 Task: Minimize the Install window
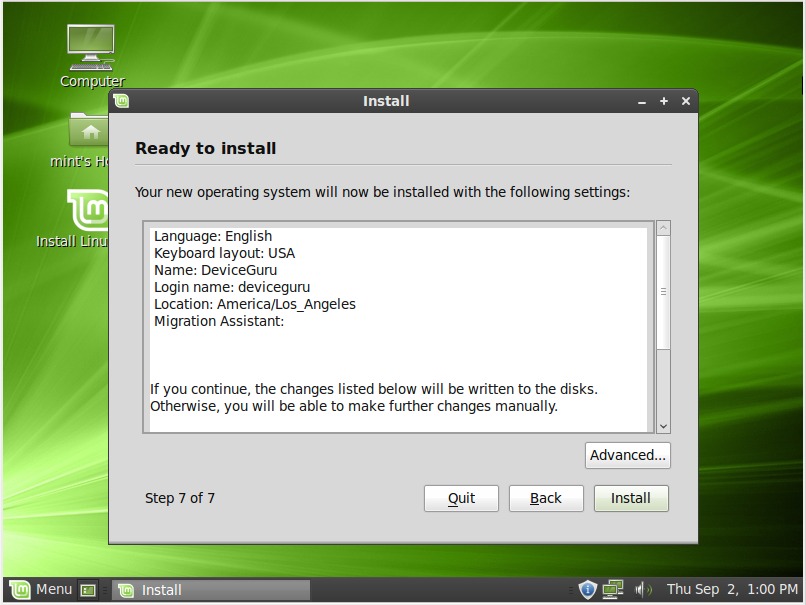[x=642, y=102]
